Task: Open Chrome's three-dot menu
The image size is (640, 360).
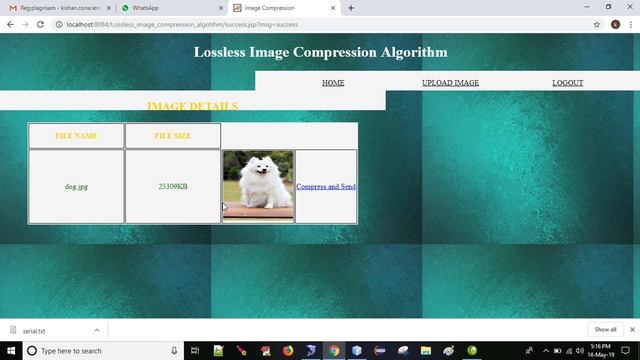Action: (631, 24)
